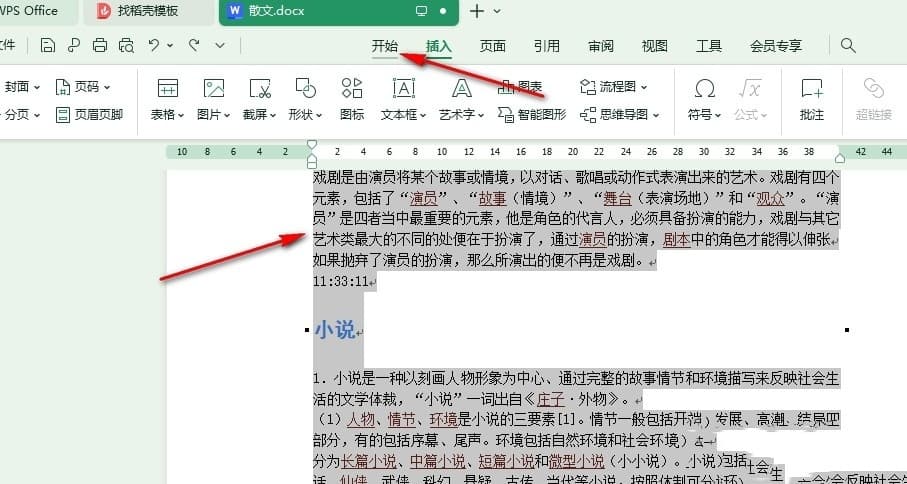The width and height of the screenshot is (907, 484).
Task: Click the 故事 hyperlink
Action: 492,199
